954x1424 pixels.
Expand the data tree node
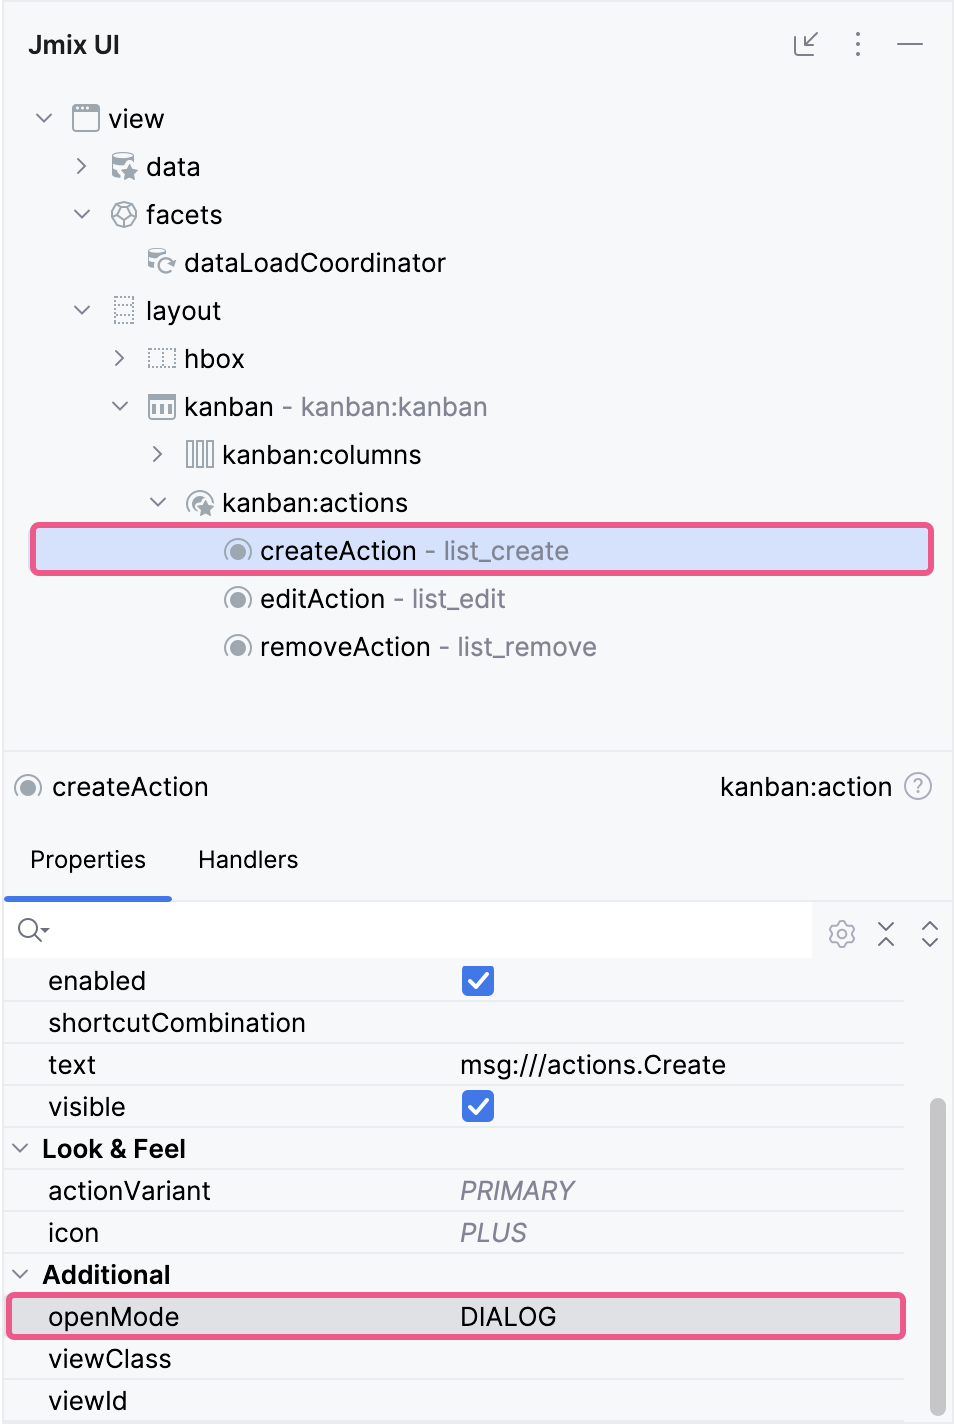(81, 166)
